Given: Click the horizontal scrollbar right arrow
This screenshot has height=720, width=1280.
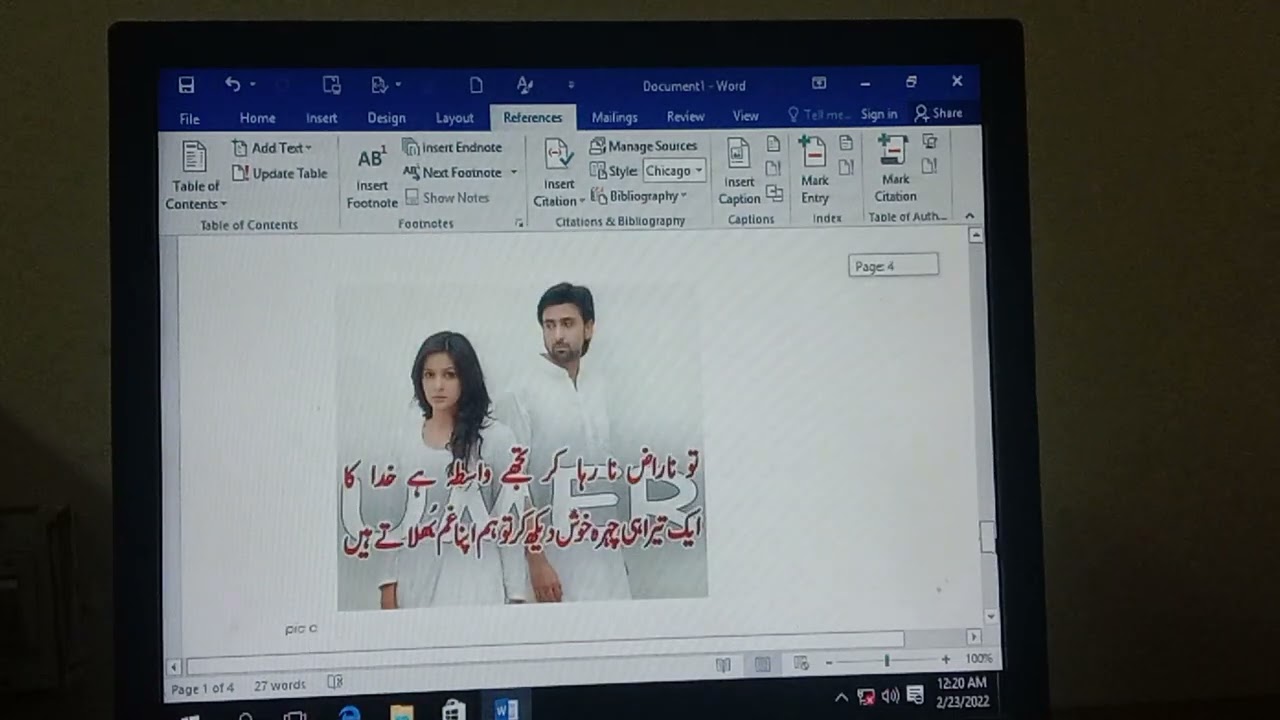Looking at the screenshot, I should coord(973,636).
